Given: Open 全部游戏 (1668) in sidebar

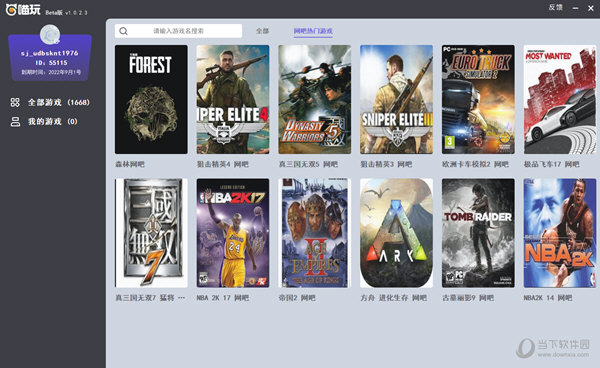Looking at the screenshot, I should pyautogui.click(x=50, y=102).
